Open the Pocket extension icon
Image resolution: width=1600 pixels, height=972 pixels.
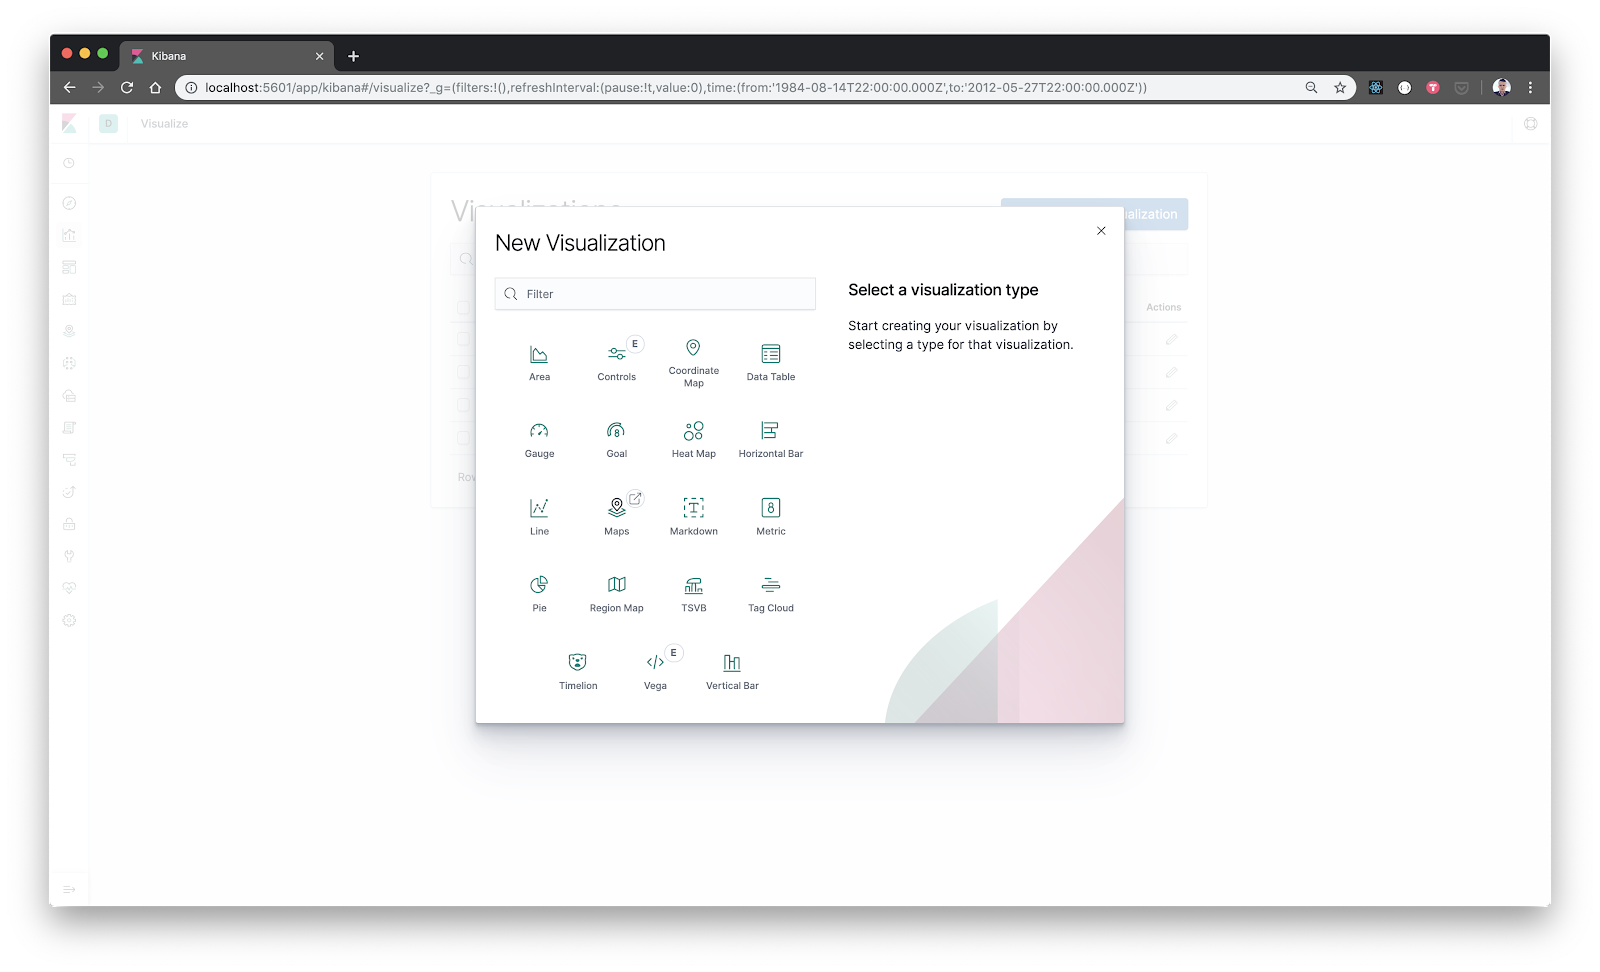[1461, 87]
